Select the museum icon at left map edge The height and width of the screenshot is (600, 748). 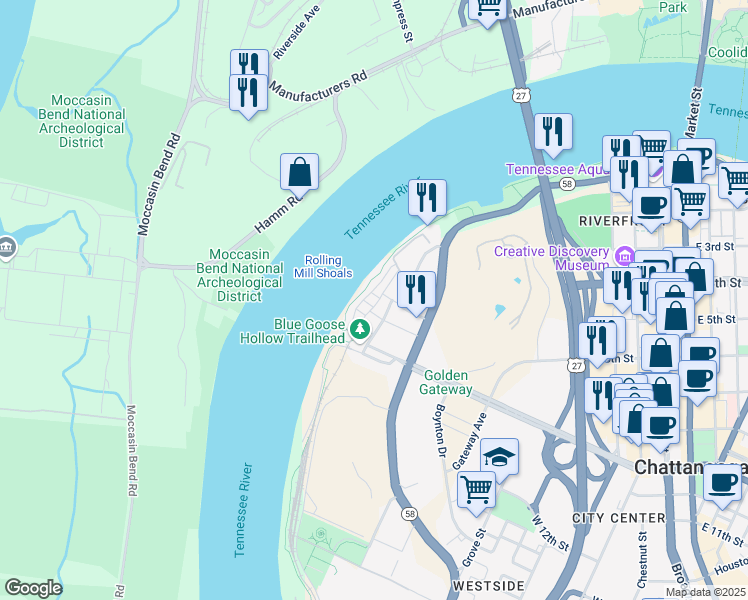pyautogui.click(x=7, y=248)
